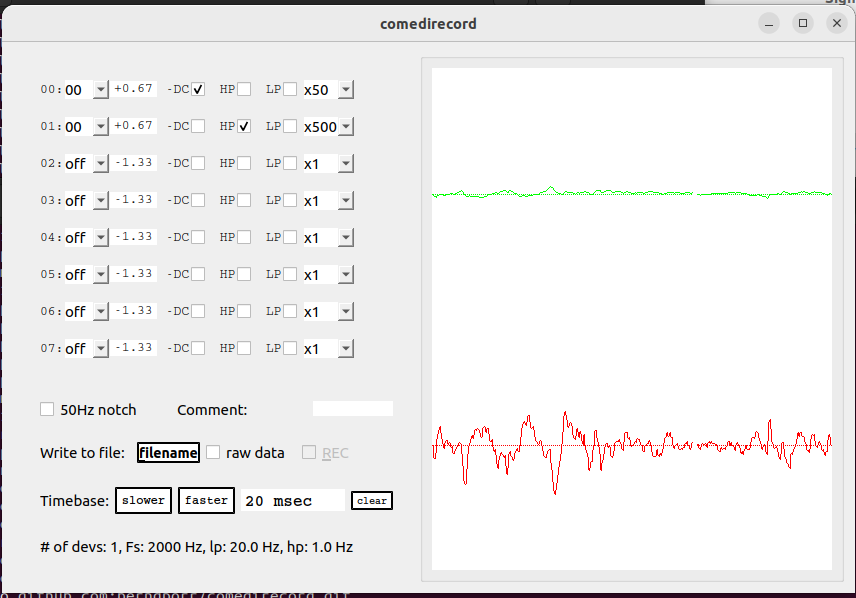Click the Comment input field
The image size is (856, 598).
353,408
